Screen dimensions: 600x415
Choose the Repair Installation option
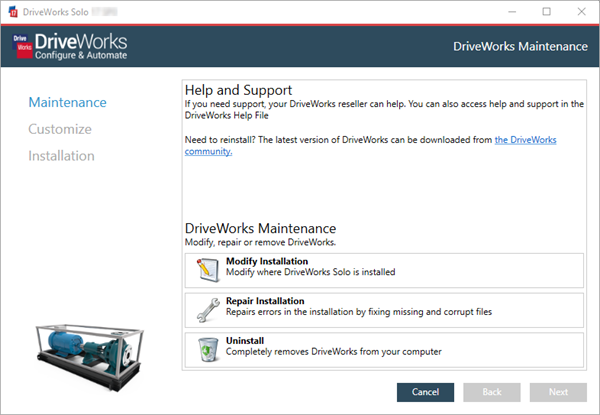[x=384, y=310]
